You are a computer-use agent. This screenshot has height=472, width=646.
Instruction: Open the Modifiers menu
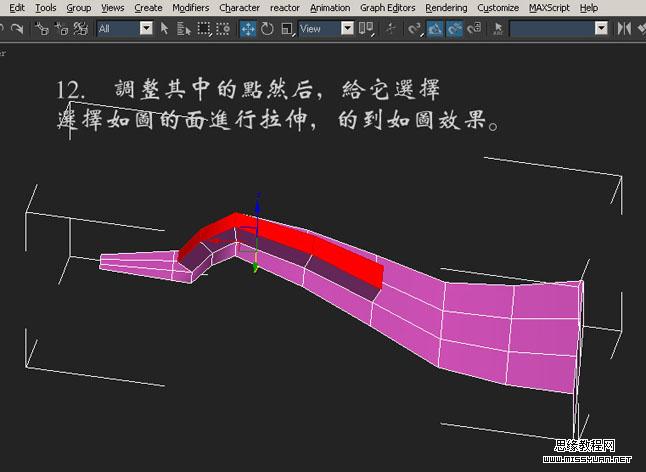tap(191, 8)
